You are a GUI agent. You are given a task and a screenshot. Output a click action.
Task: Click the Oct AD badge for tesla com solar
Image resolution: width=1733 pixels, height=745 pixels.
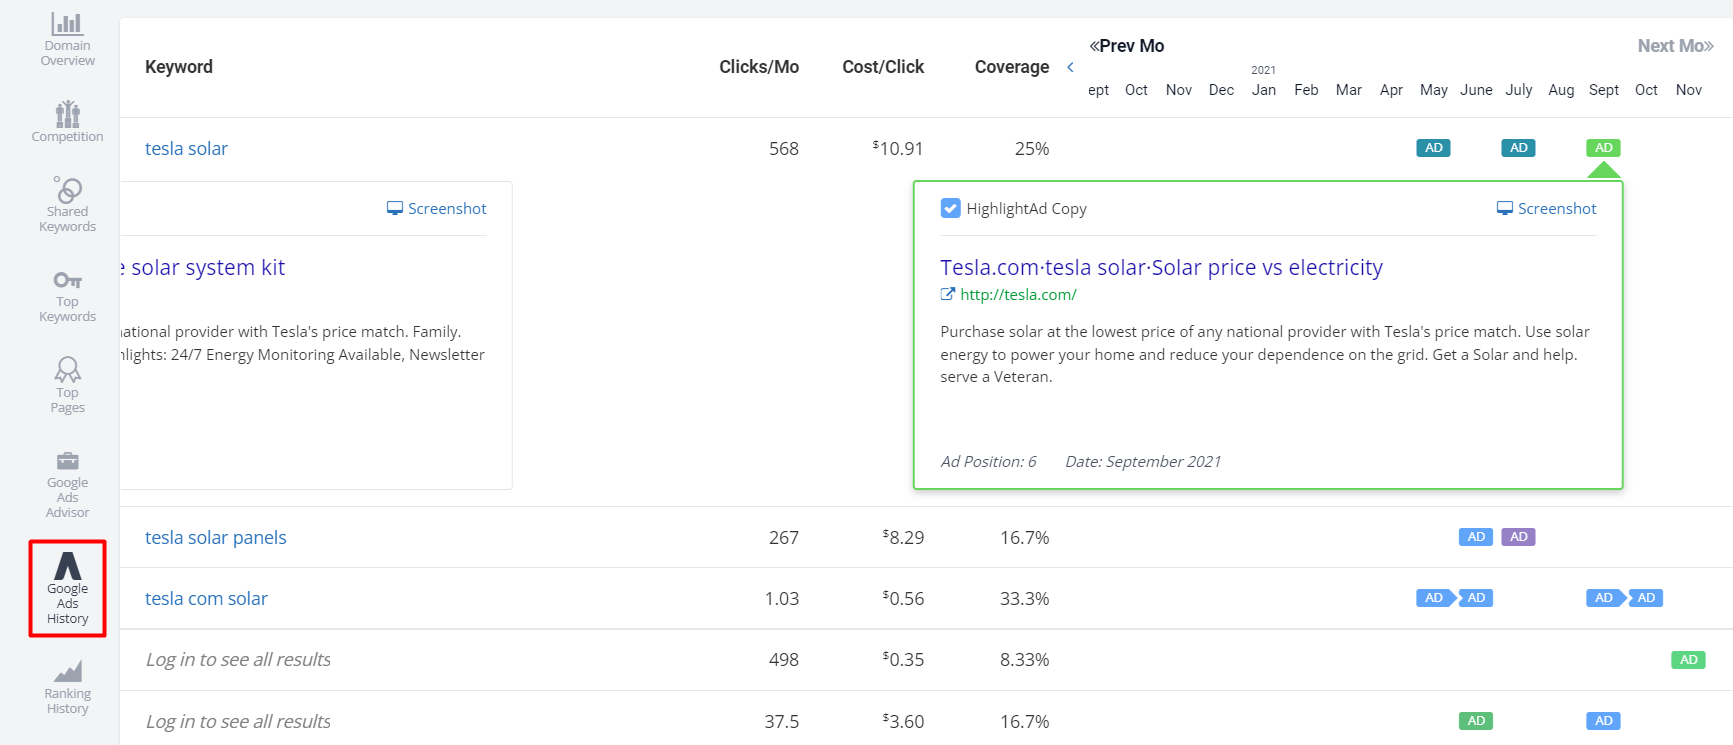(x=1646, y=598)
